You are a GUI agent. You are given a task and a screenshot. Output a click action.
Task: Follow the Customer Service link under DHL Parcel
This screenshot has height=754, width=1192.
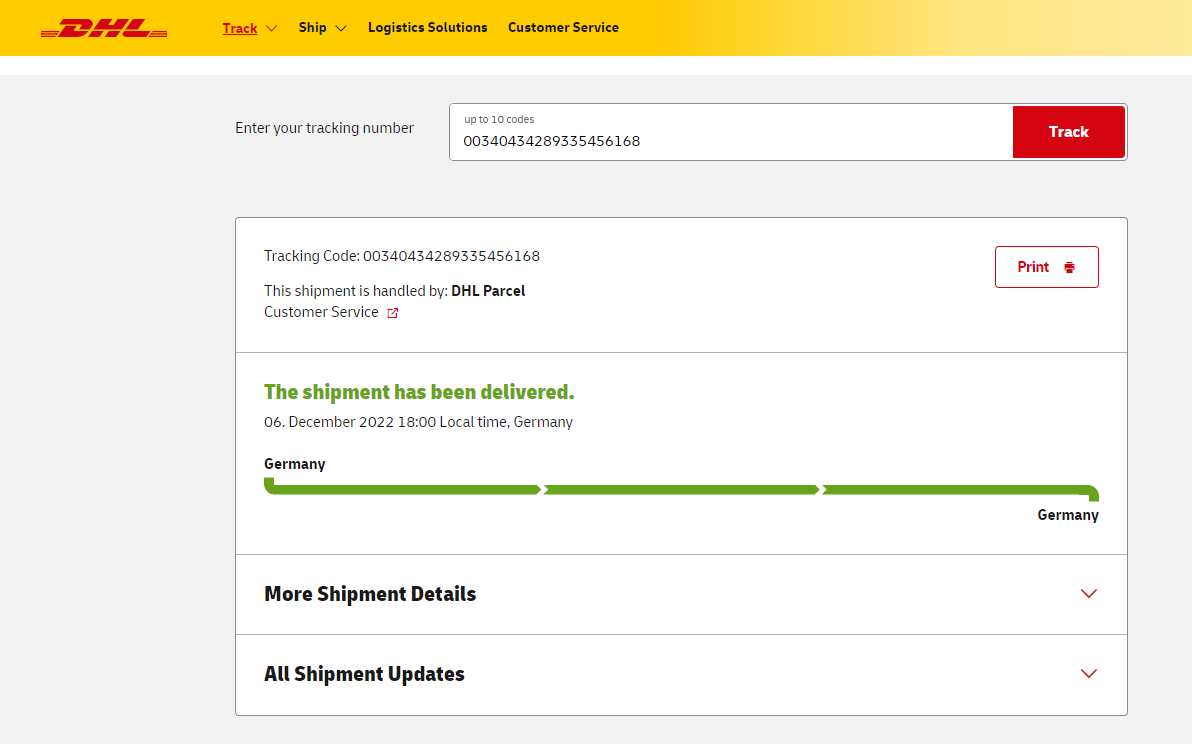click(321, 312)
